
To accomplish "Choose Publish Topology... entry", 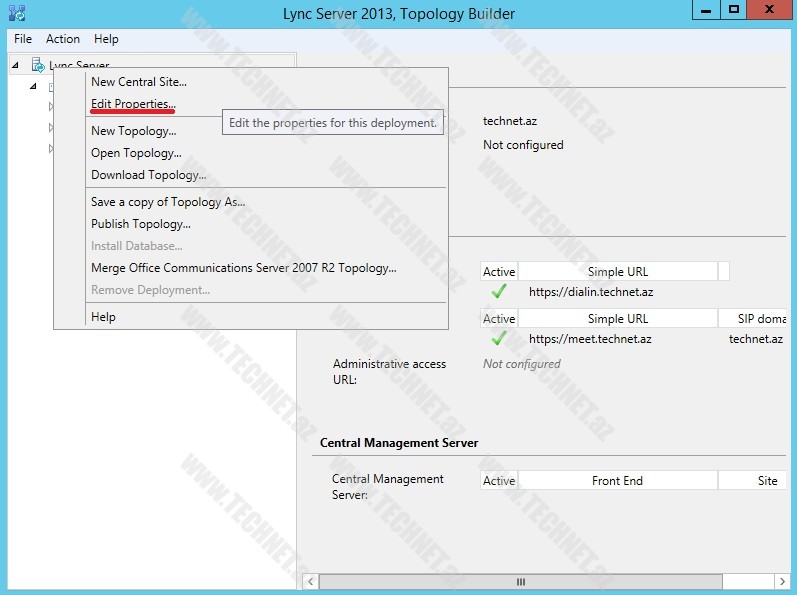I will click(141, 224).
